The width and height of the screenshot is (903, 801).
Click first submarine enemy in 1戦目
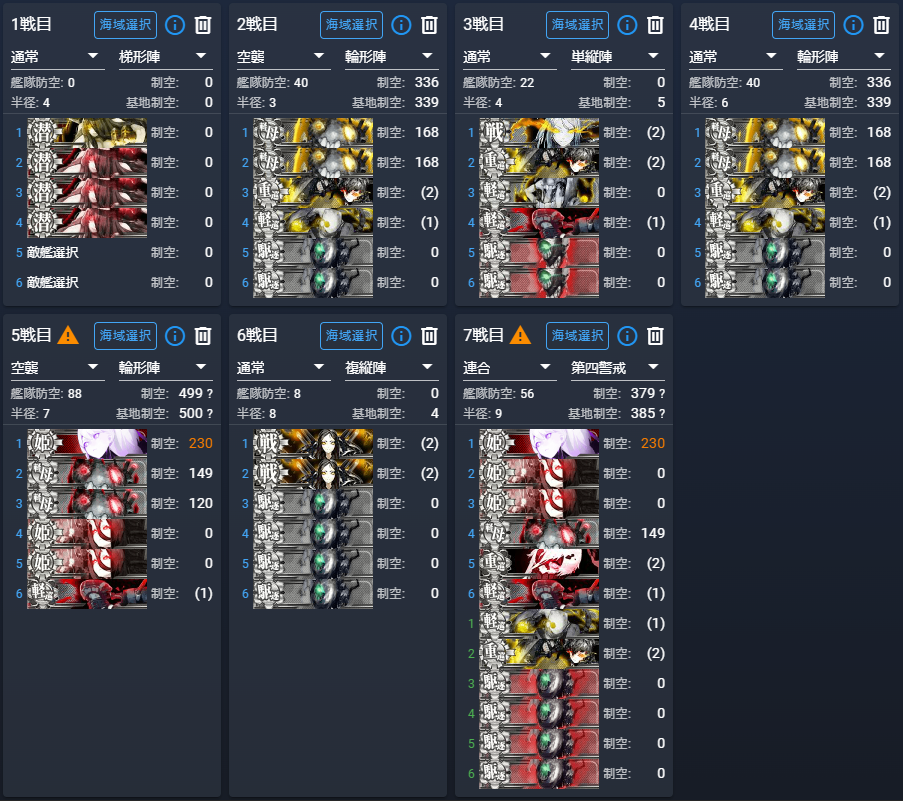tap(87, 132)
